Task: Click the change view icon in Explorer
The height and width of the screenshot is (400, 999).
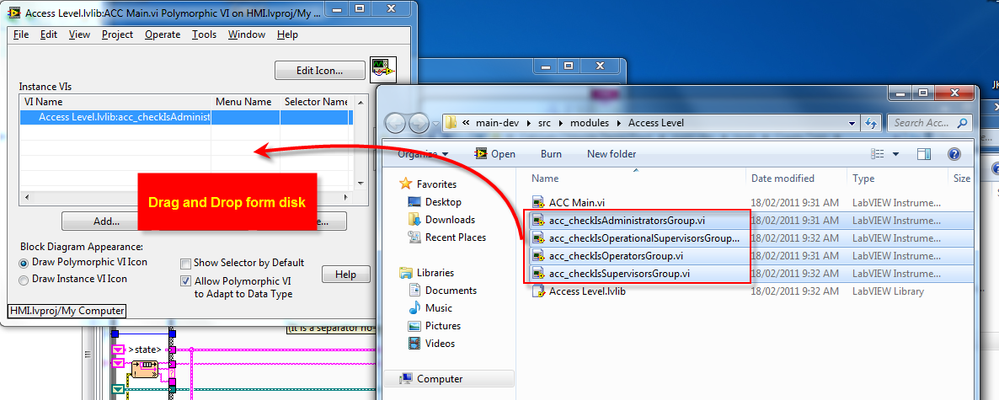Action: tap(878, 154)
